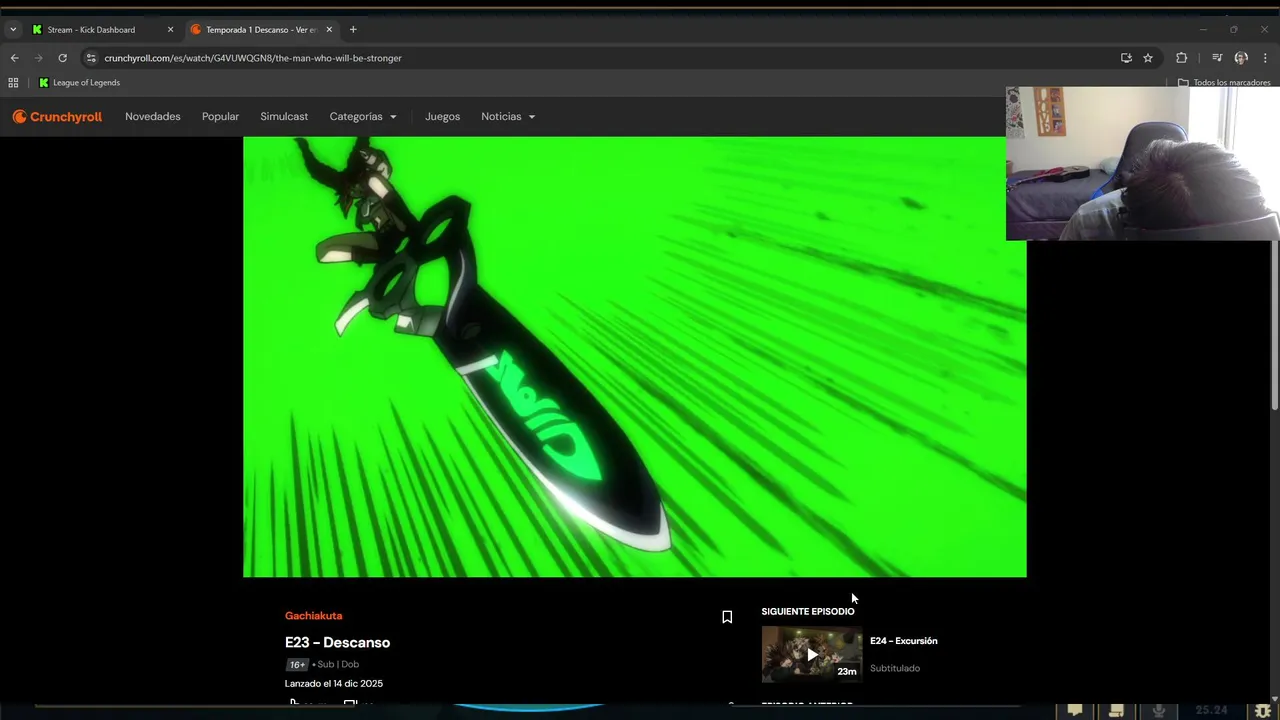Click the 16+ rating badge
The image size is (1280, 720).
[x=297, y=664]
